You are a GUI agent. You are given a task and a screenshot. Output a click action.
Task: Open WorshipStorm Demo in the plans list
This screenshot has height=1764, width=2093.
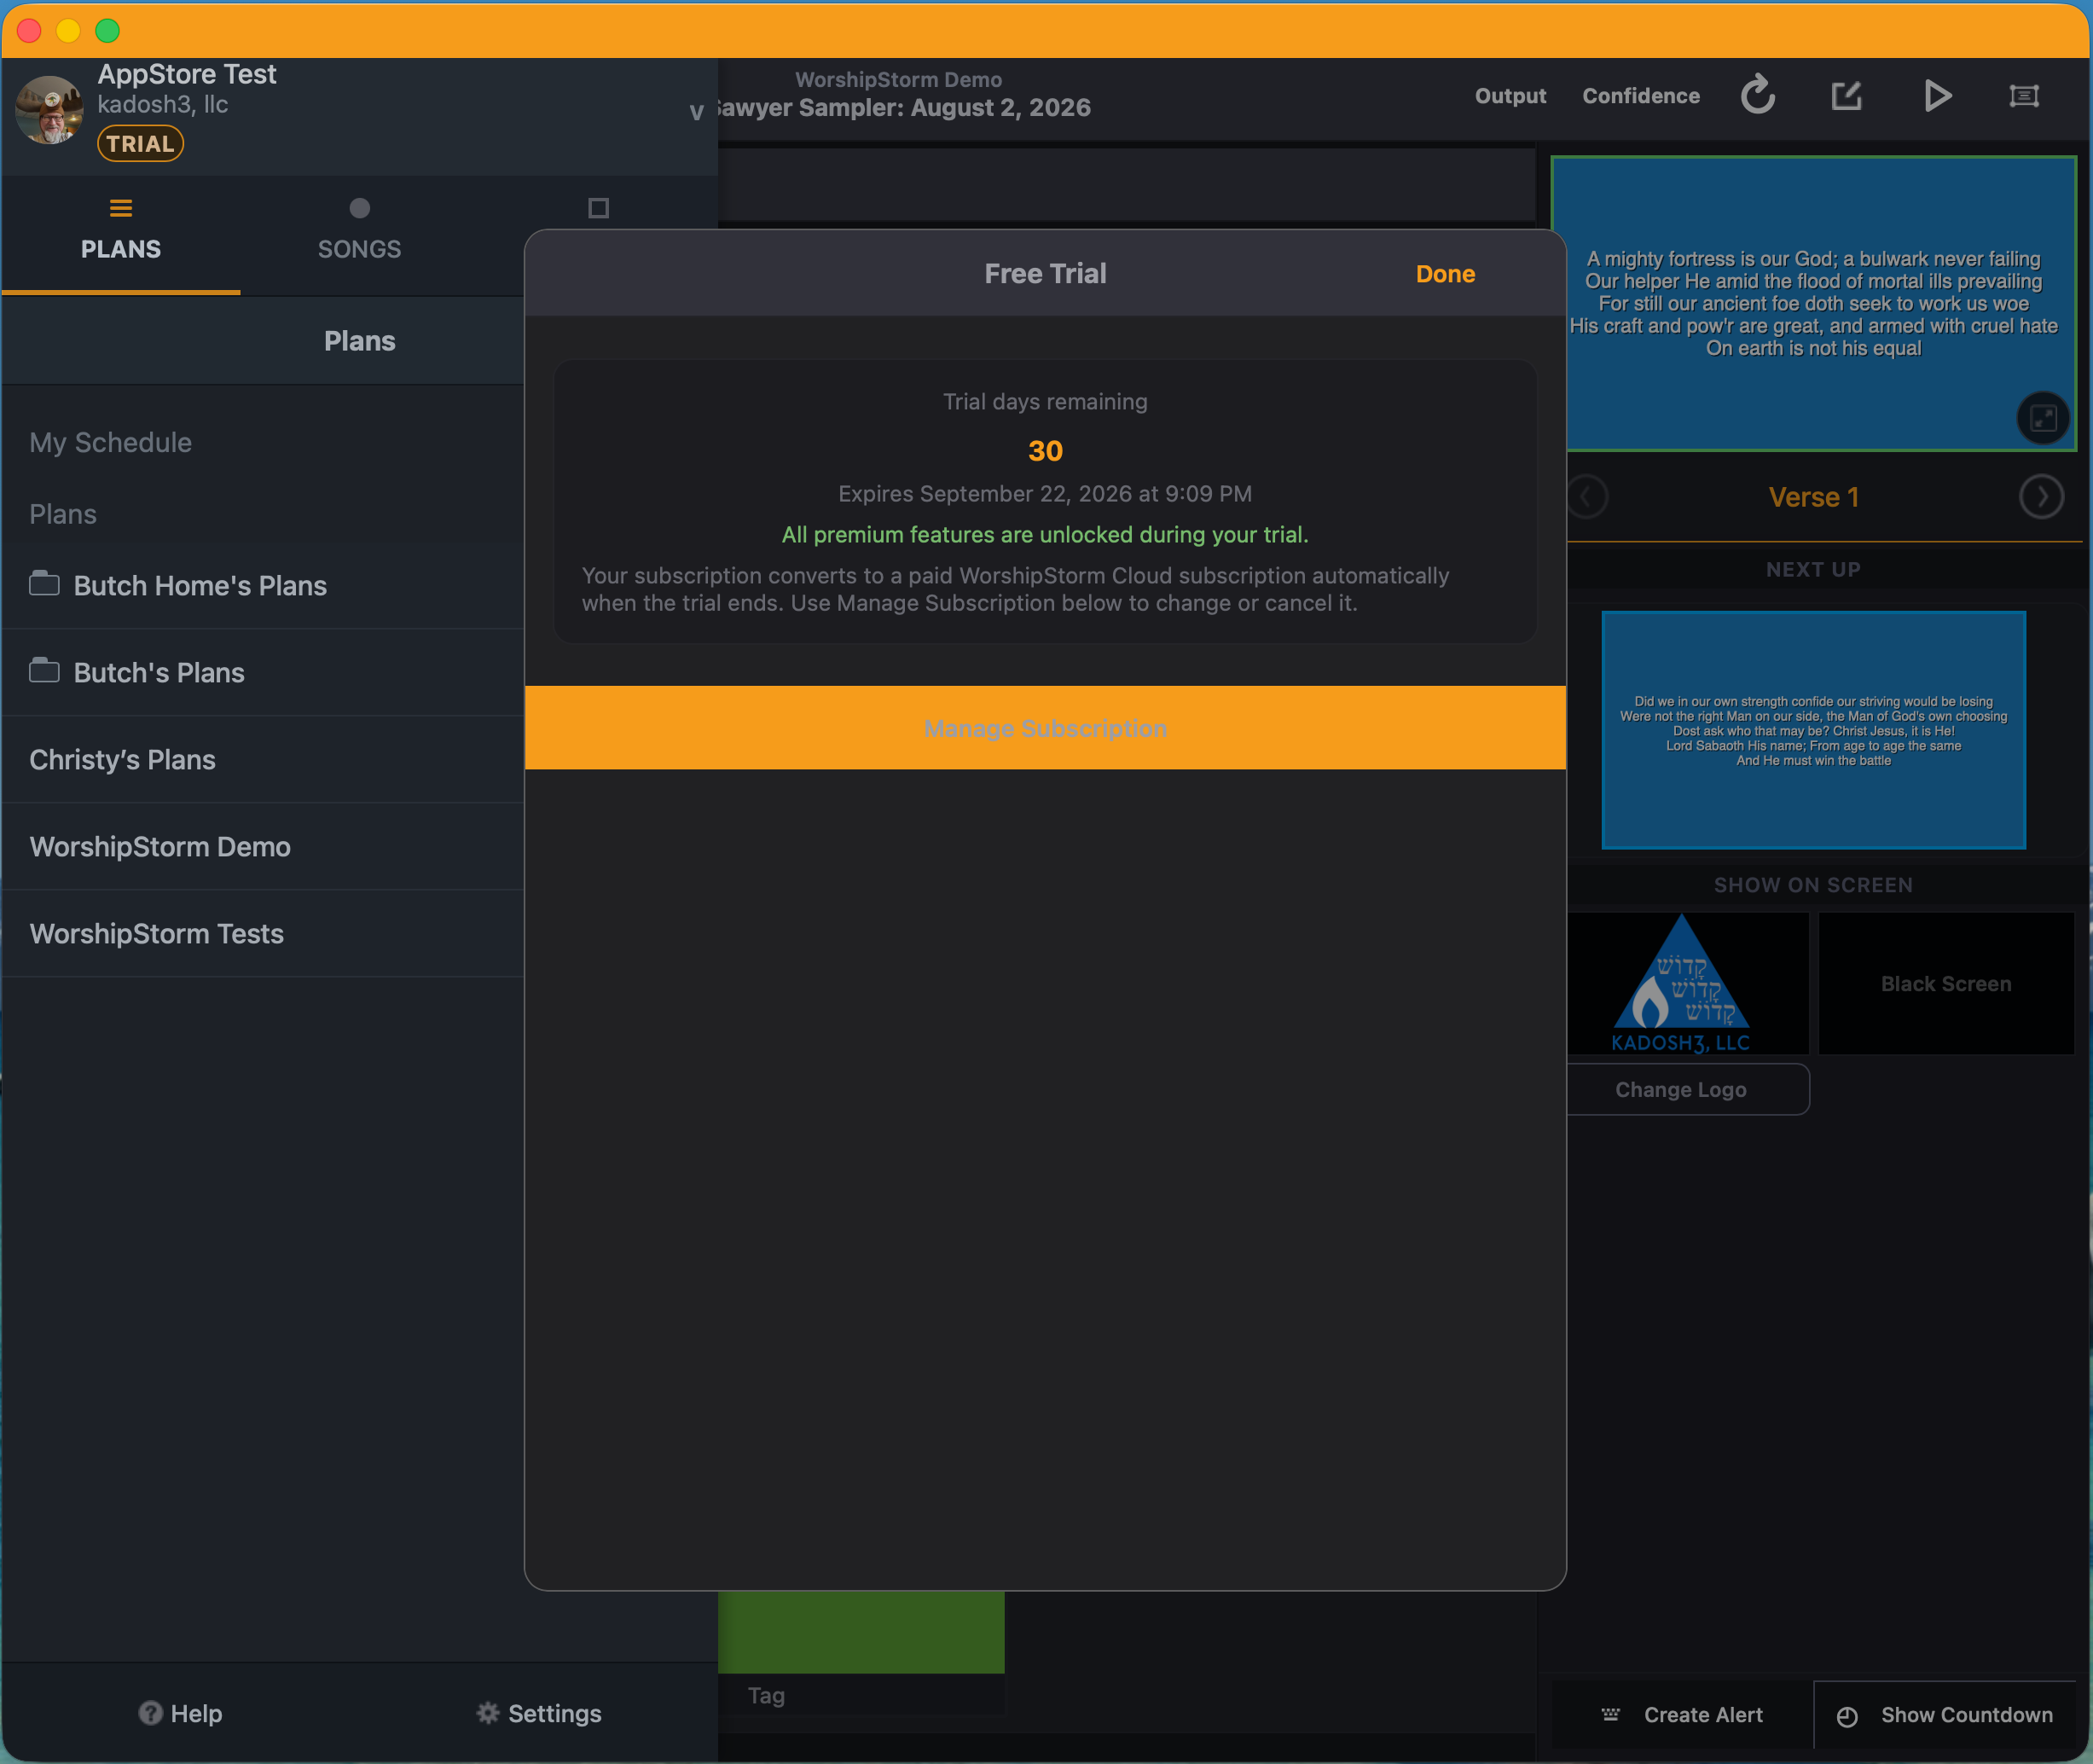[263, 846]
